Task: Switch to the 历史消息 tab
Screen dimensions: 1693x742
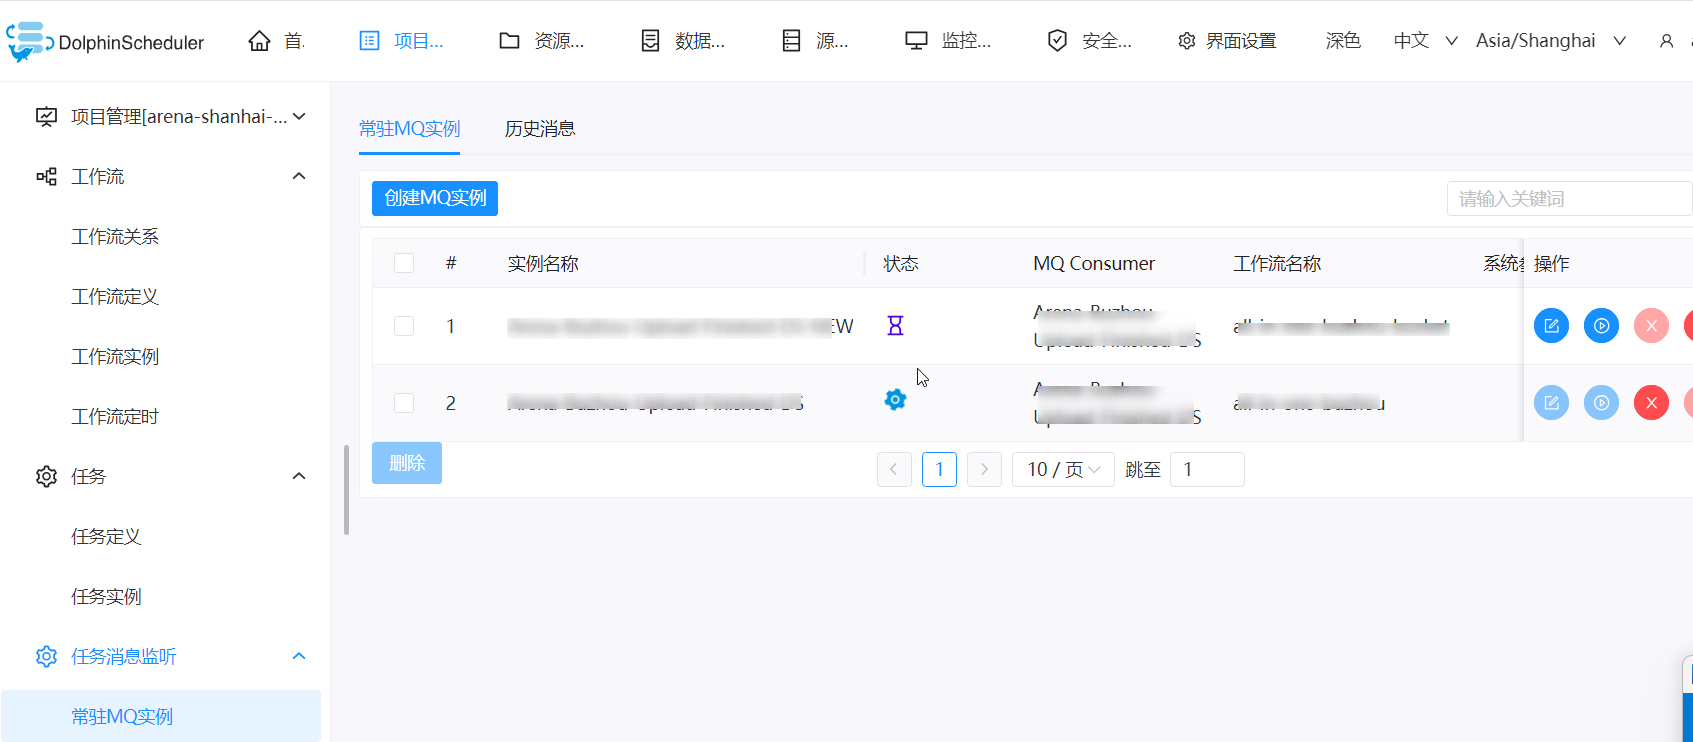Action: (x=540, y=129)
